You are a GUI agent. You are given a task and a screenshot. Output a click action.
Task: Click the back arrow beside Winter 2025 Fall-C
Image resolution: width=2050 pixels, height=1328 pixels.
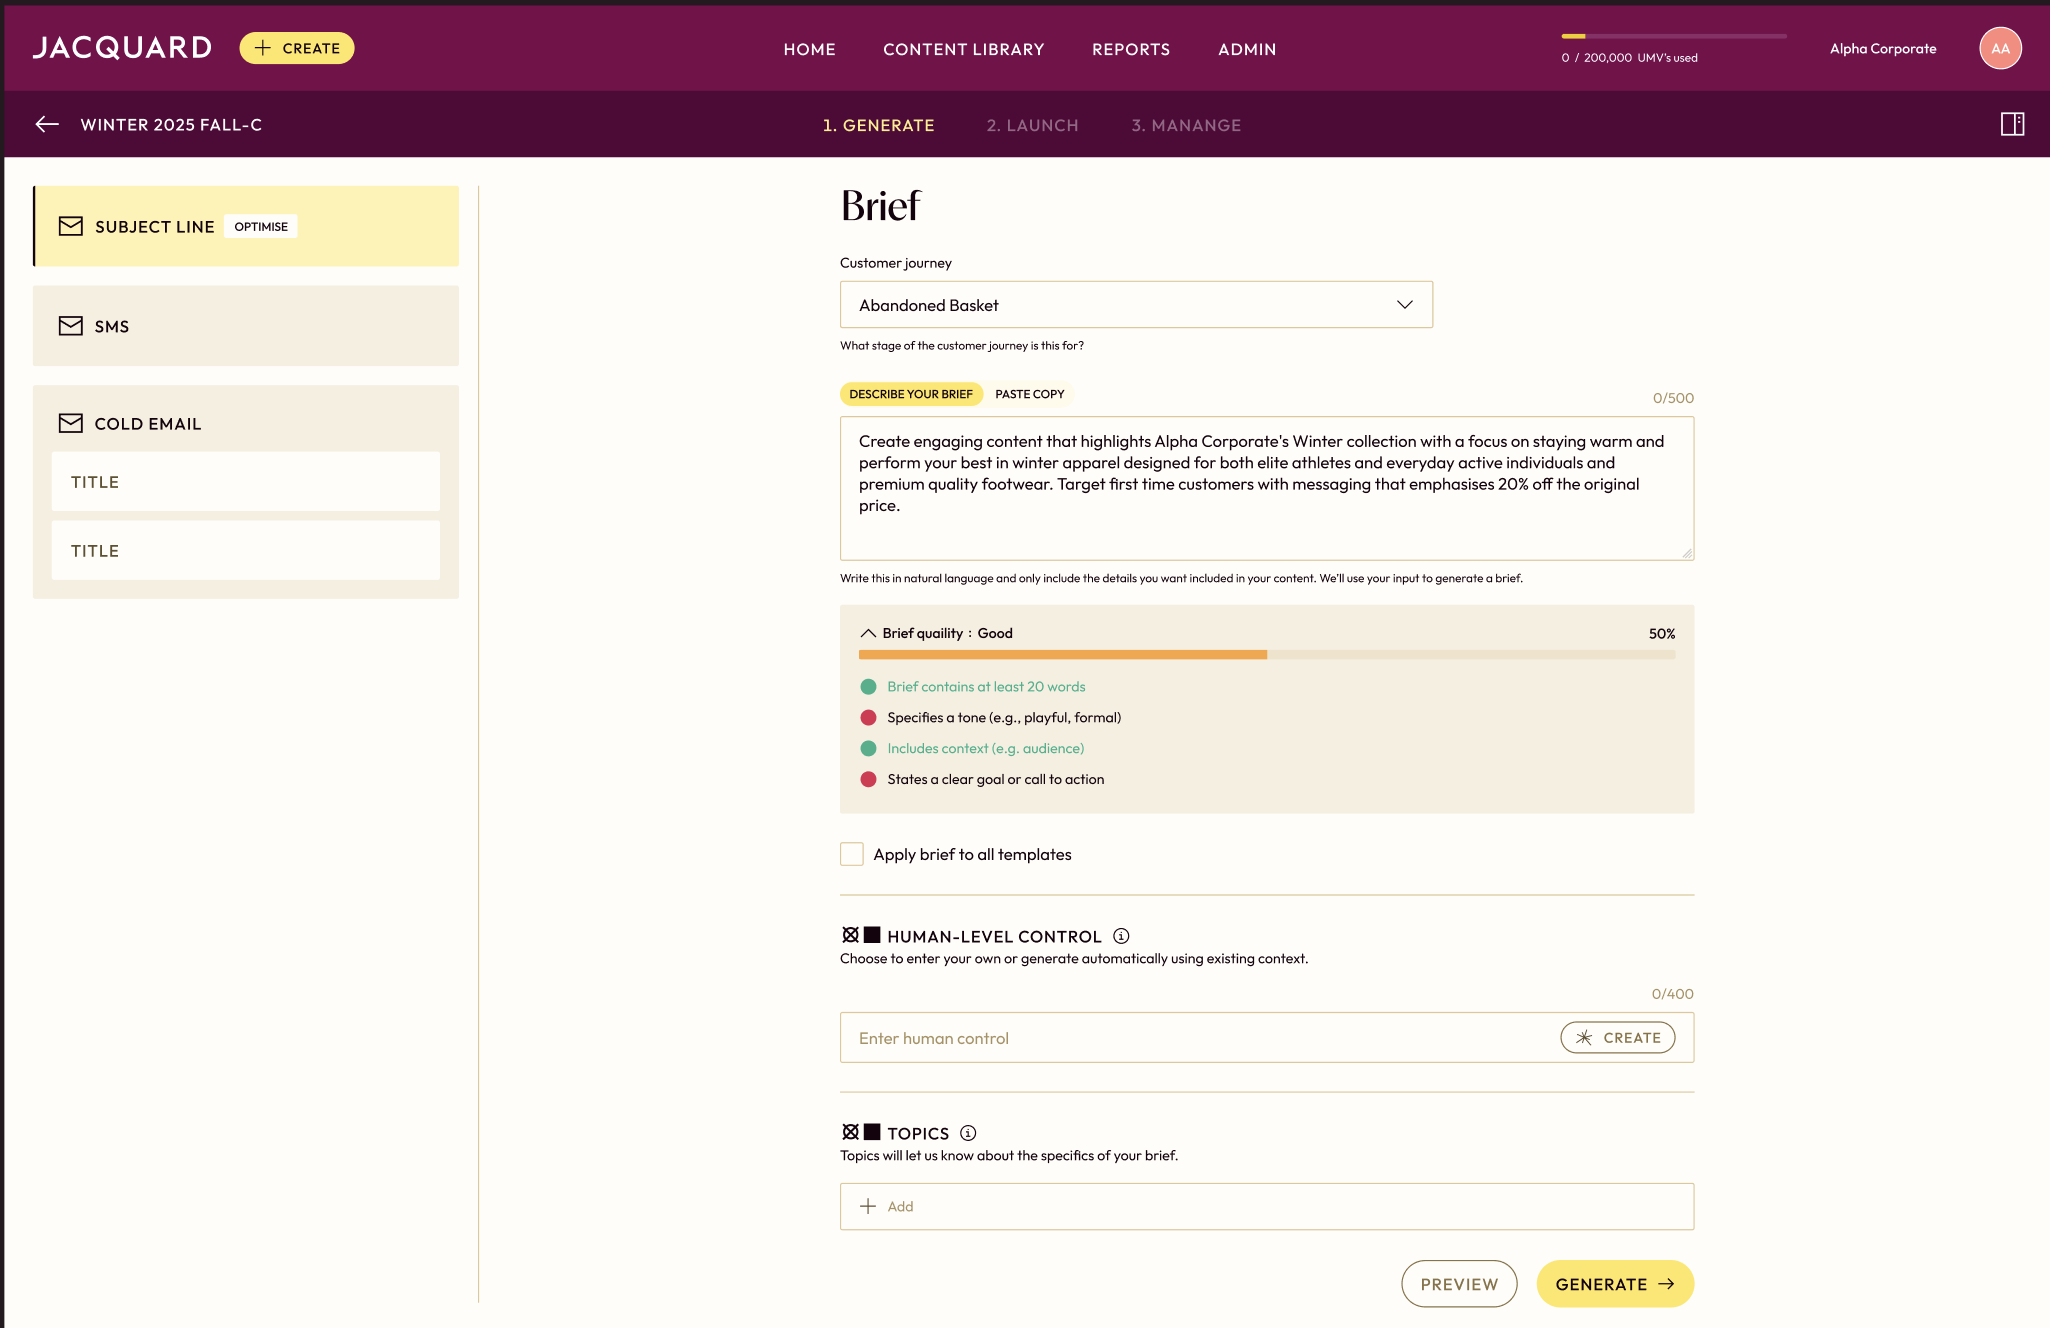tap(47, 124)
